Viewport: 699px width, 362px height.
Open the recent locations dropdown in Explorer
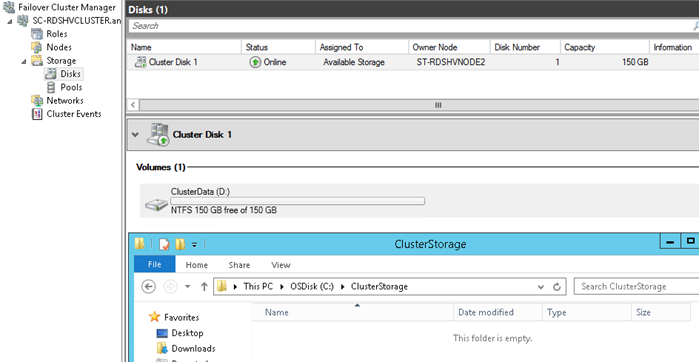(188, 287)
